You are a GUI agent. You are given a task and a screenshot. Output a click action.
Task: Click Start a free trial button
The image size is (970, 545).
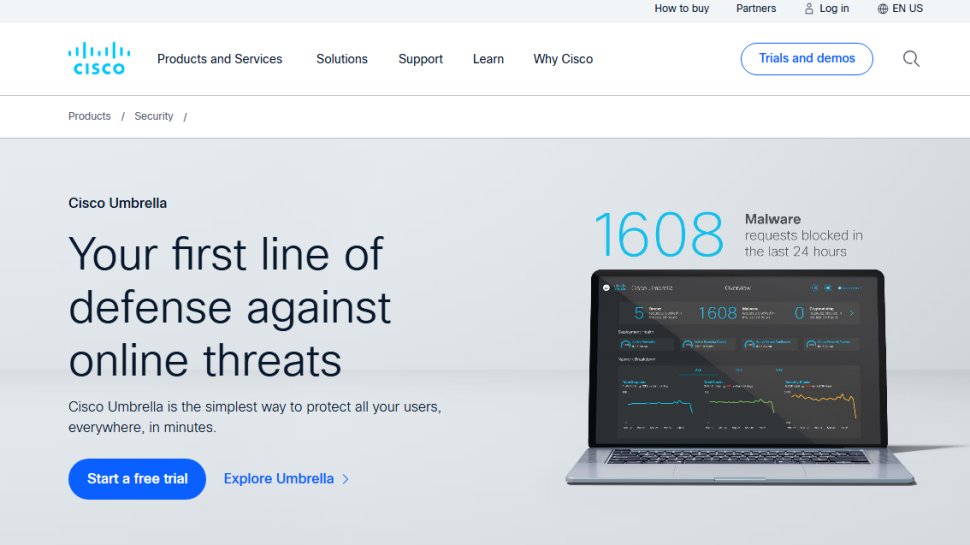[137, 479]
